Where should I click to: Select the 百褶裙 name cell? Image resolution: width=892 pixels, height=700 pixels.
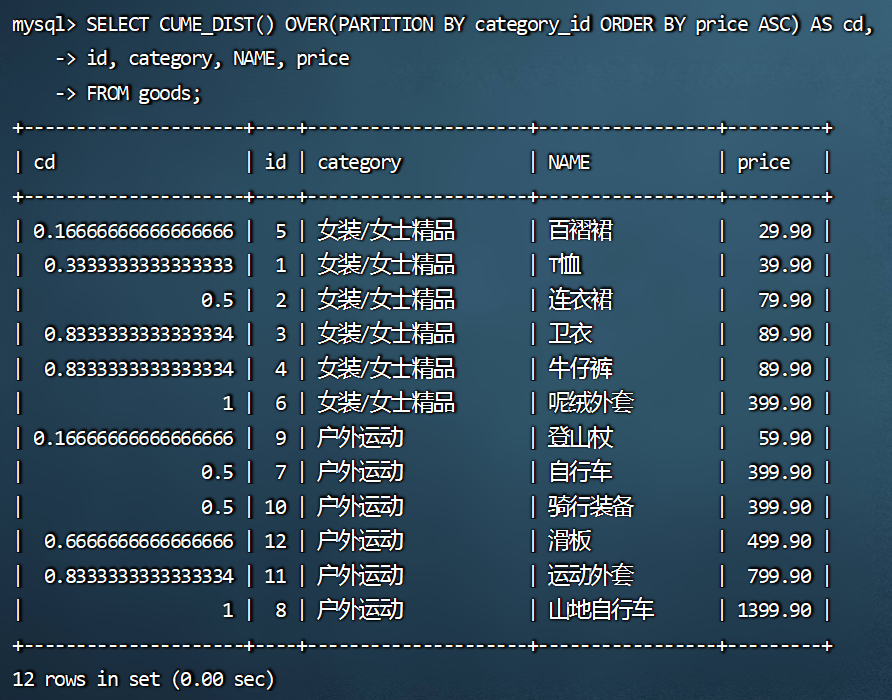[x=580, y=231]
